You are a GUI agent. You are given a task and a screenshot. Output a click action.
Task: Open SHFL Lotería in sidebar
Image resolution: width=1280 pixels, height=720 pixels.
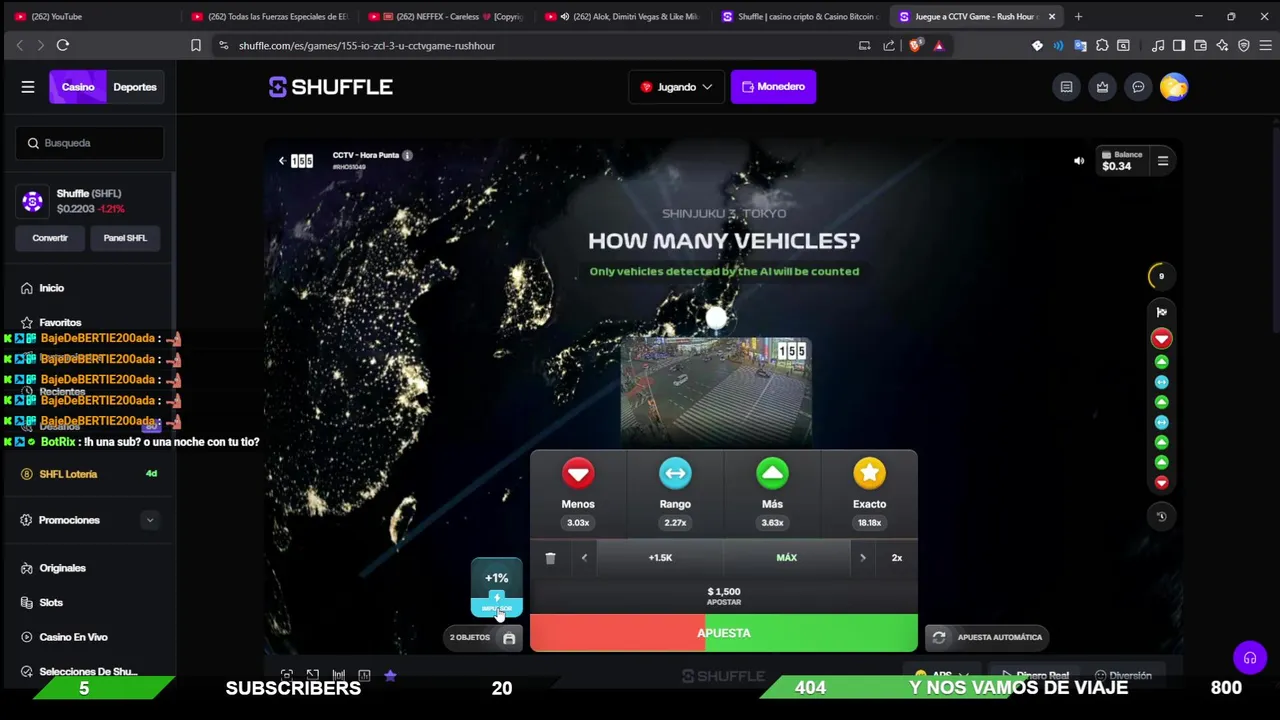click(68, 474)
